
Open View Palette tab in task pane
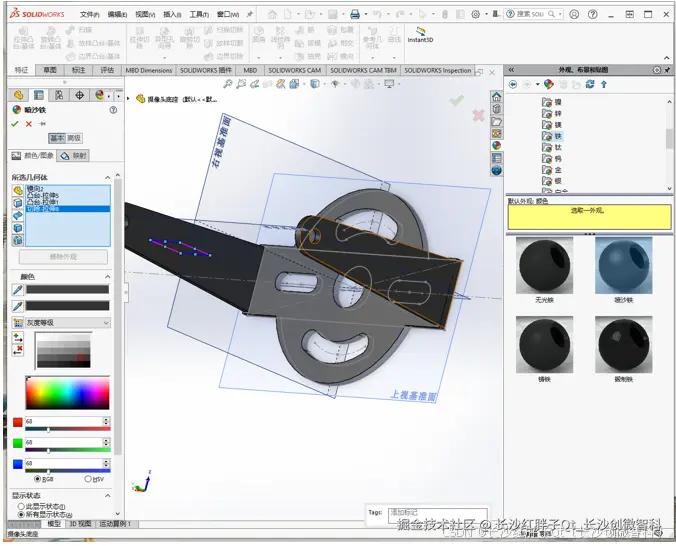(x=497, y=134)
